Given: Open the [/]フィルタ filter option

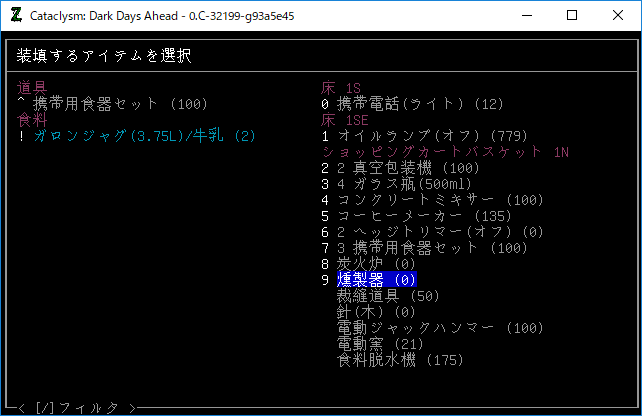Looking at the screenshot, I should (77, 408).
